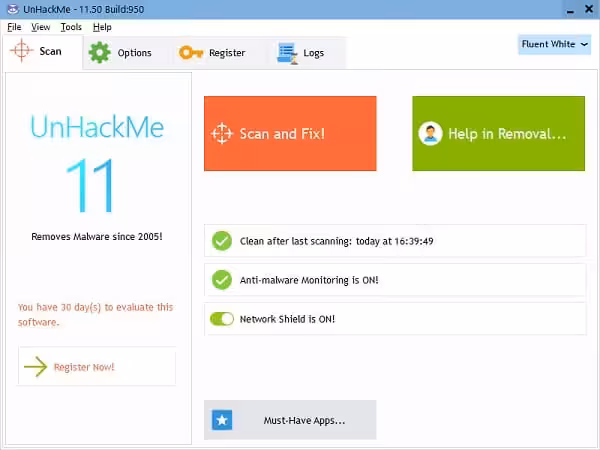
Task: Toggle the Network Shield switch off
Action: point(222,319)
